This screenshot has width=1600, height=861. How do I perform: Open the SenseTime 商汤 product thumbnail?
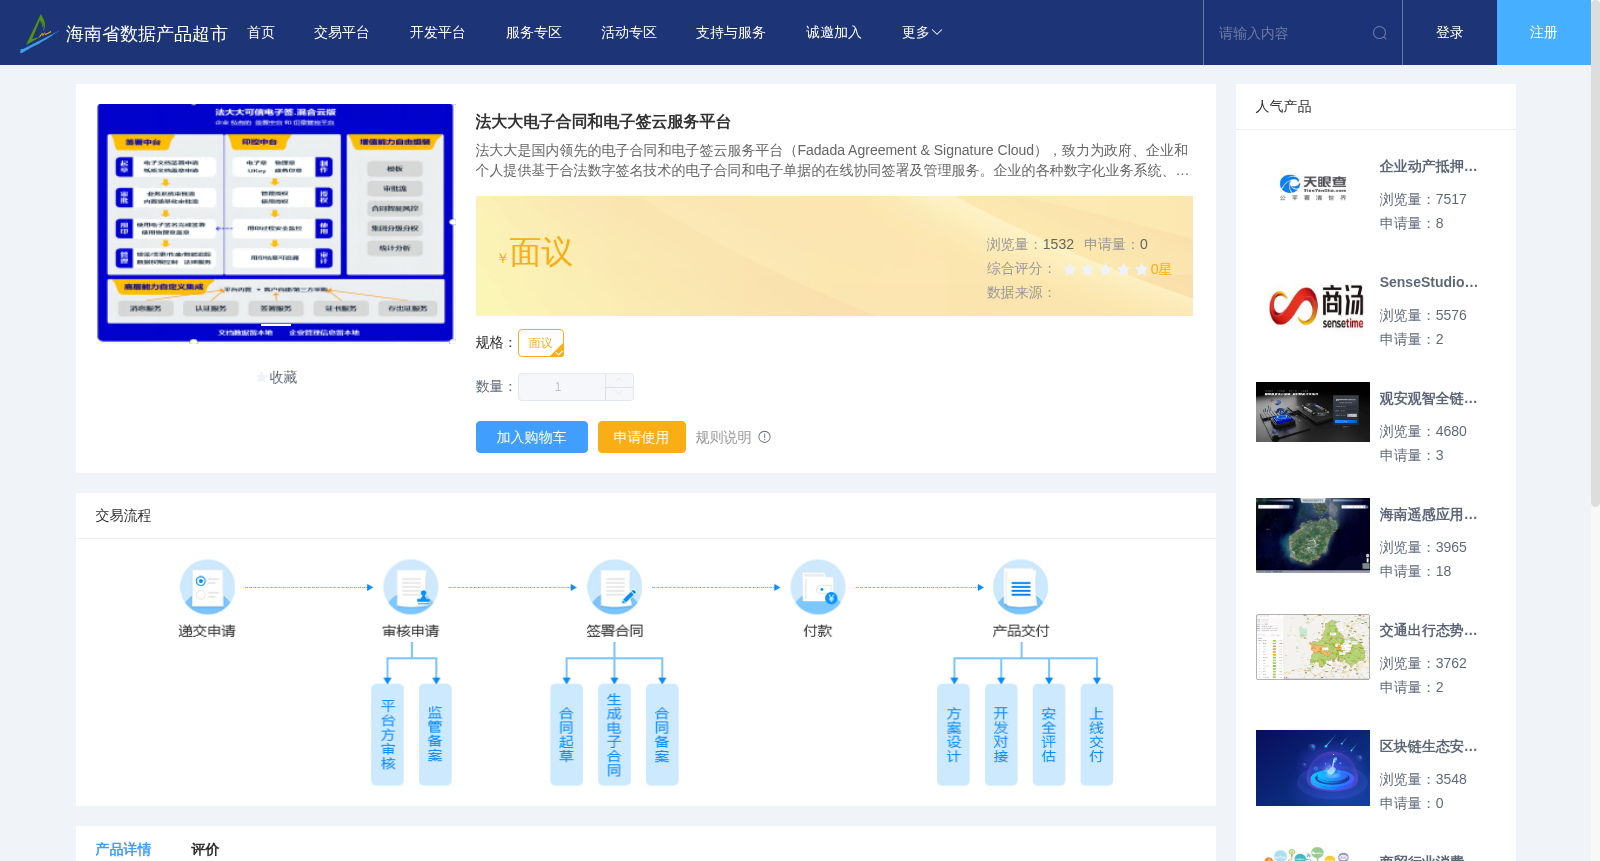click(1313, 304)
